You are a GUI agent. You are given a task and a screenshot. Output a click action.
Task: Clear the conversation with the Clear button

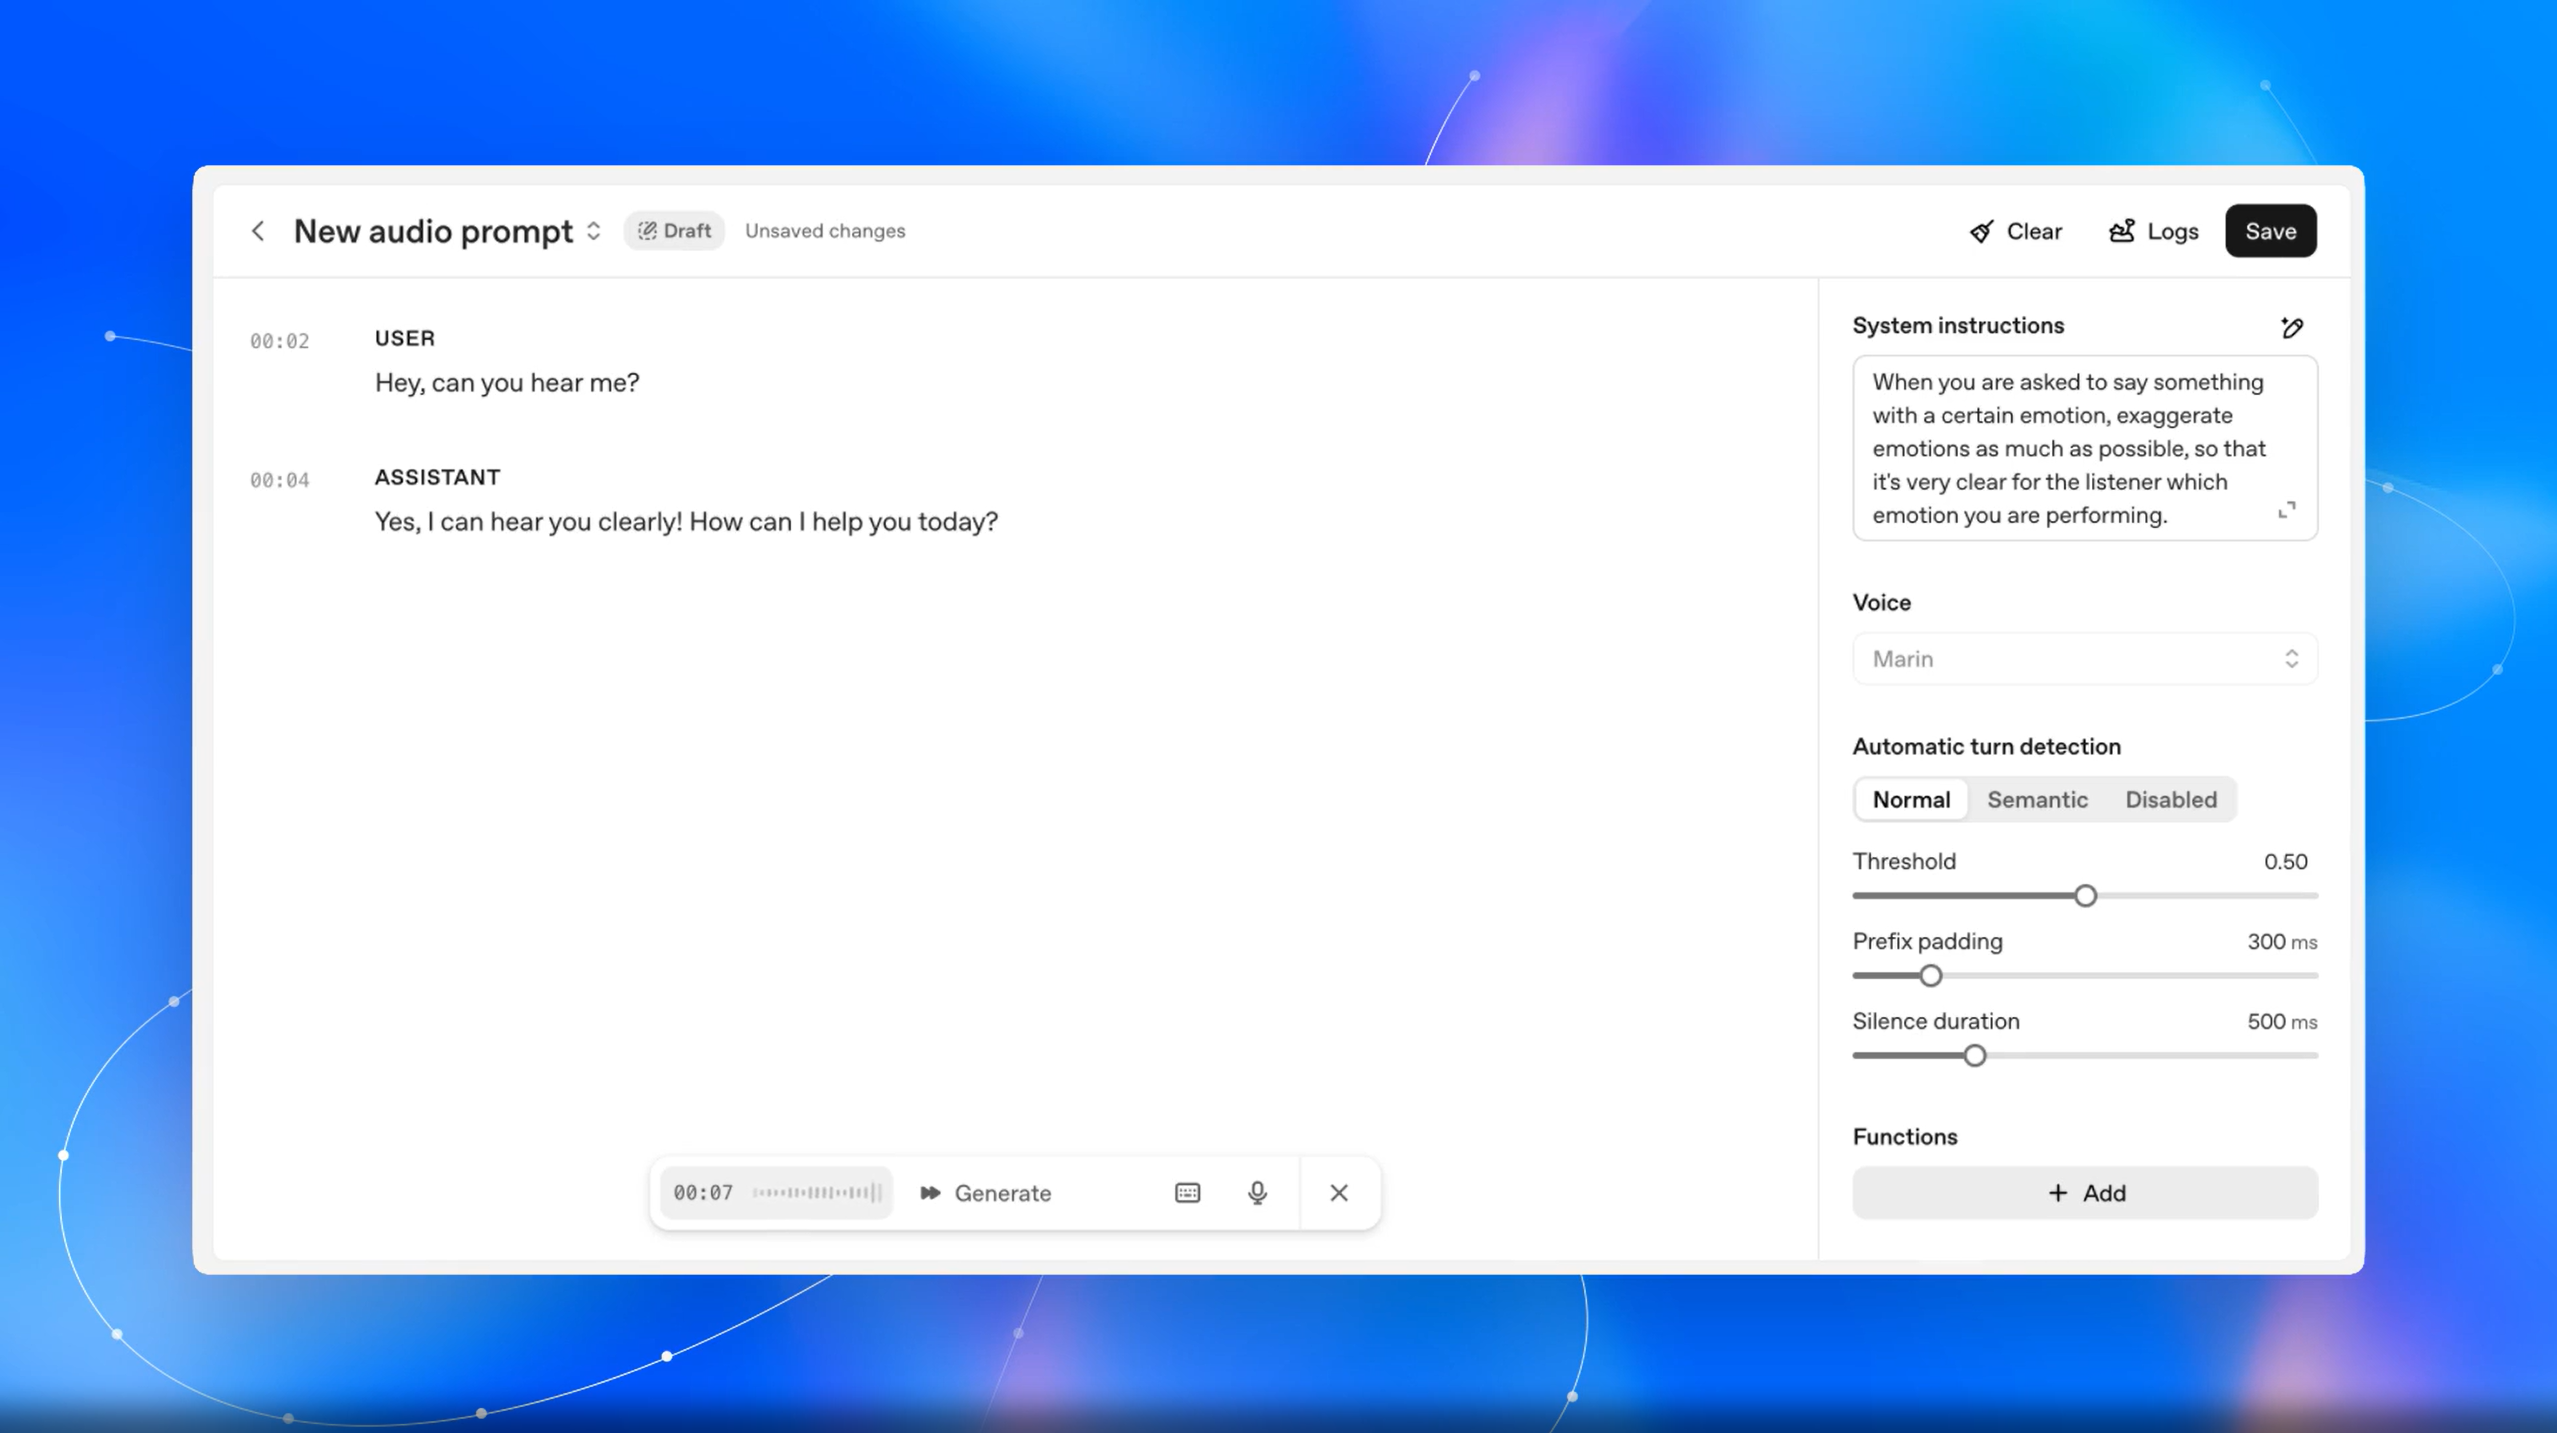coord(2016,231)
